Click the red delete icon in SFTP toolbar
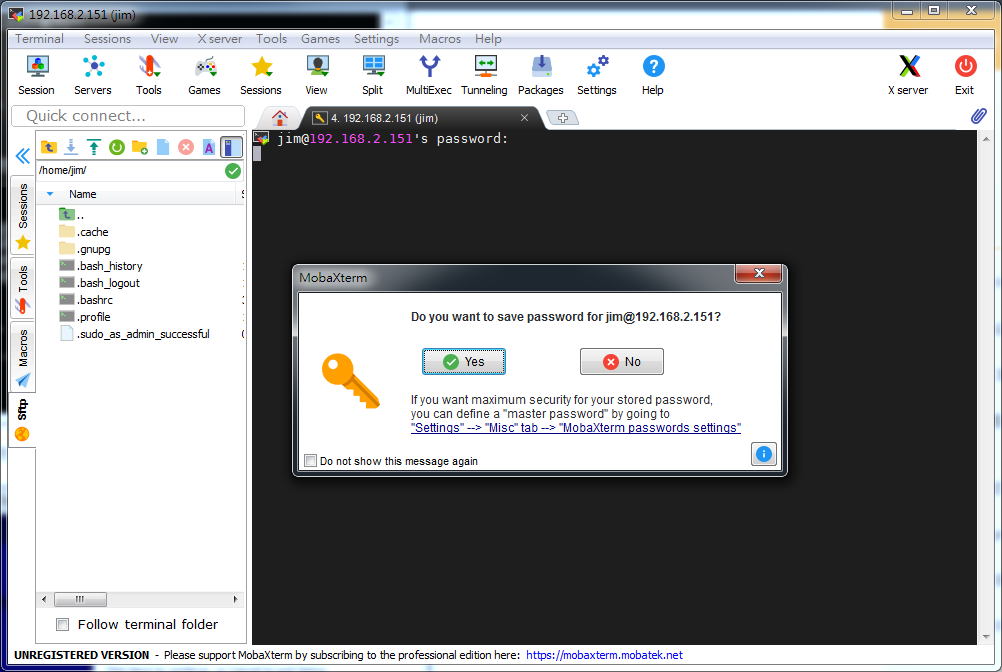1002x672 pixels. (x=186, y=147)
